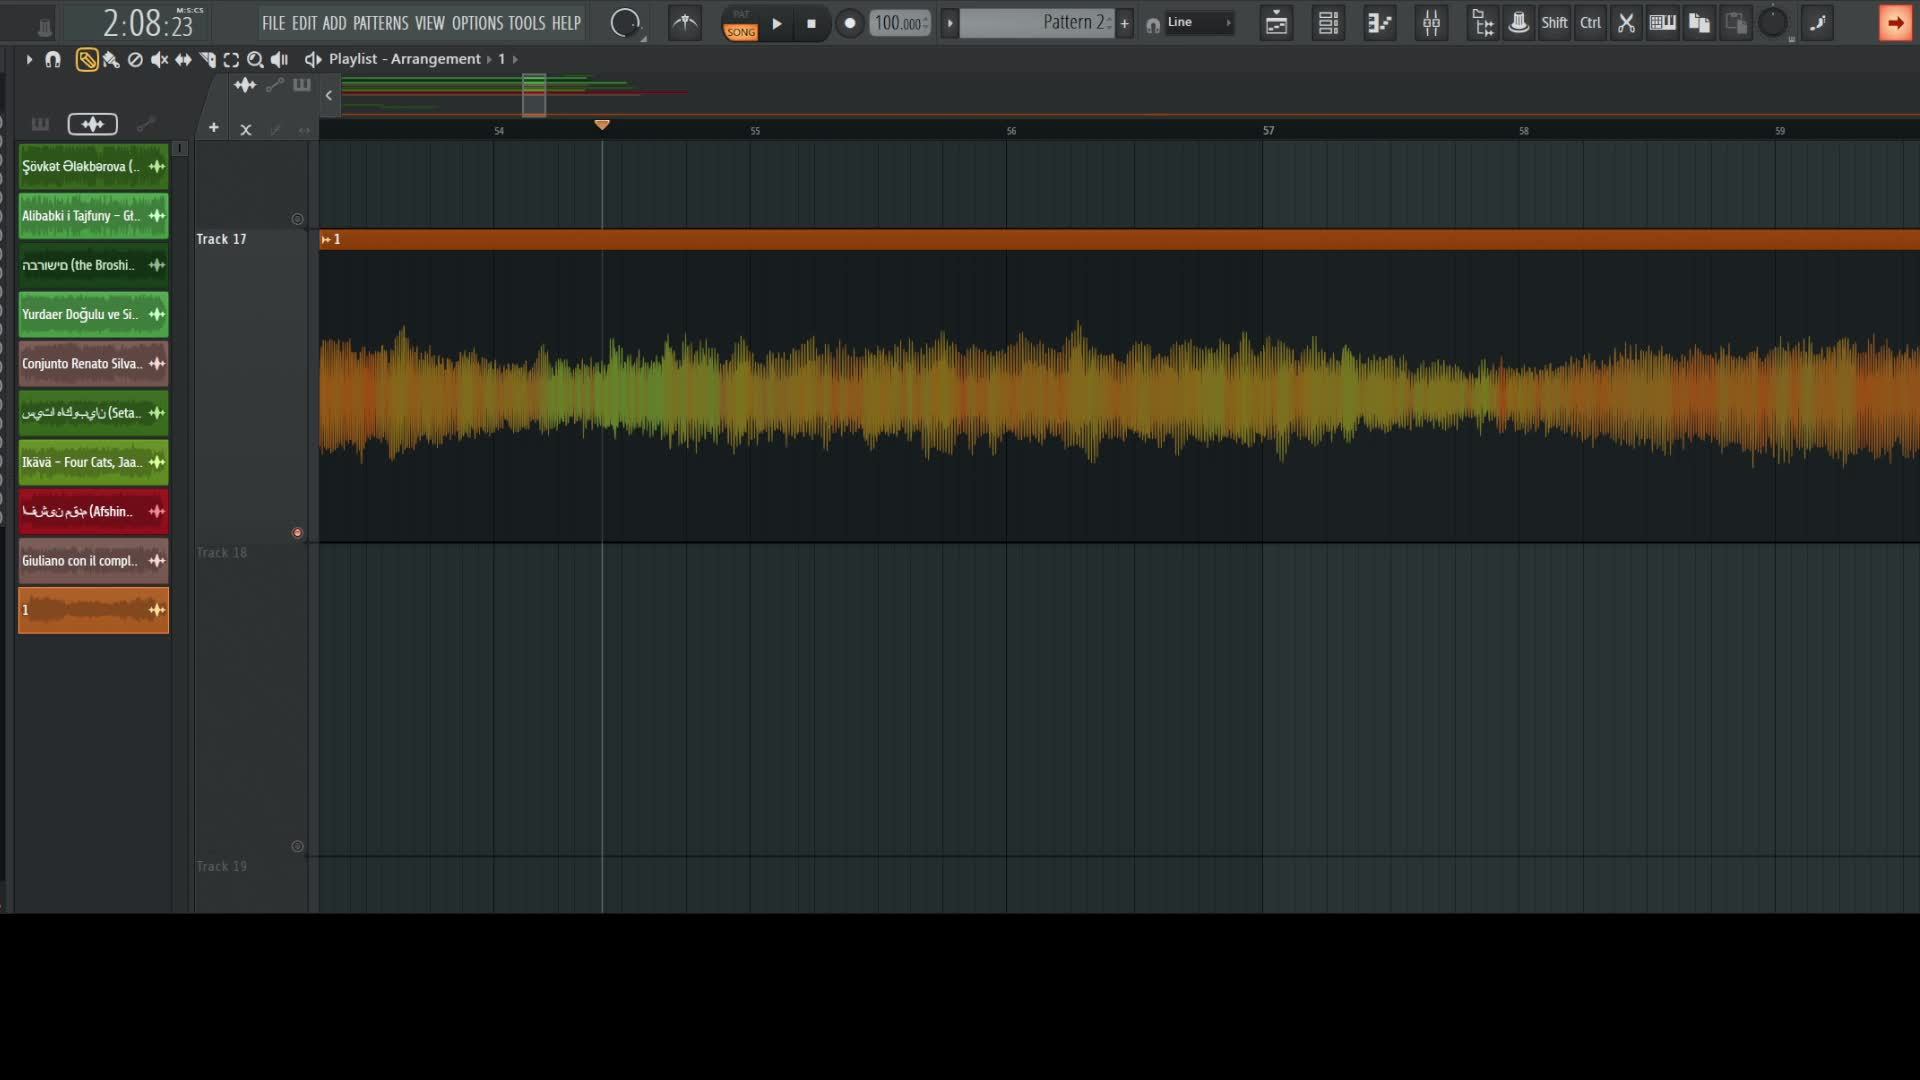The height and width of the screenshot is (1080, 1920).
Task: Open the EDIT menu
Action: 304,23
